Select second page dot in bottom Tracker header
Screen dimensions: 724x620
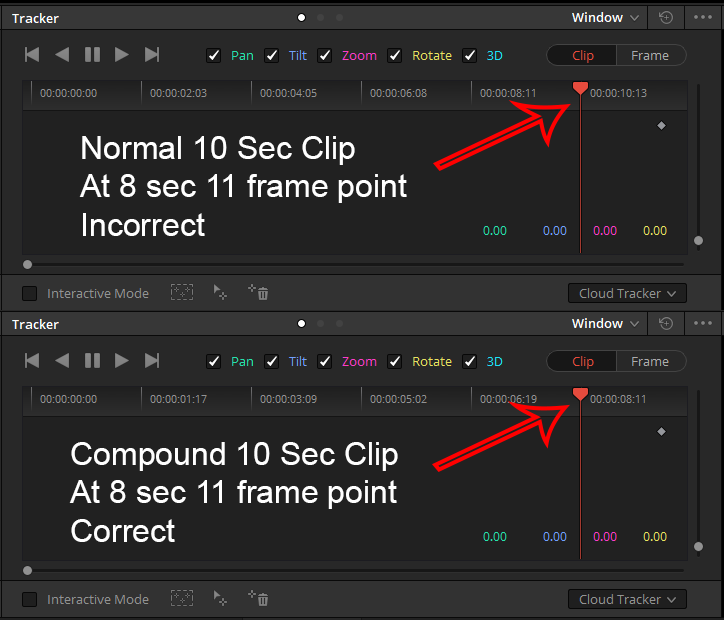click(x=320, y=324)
